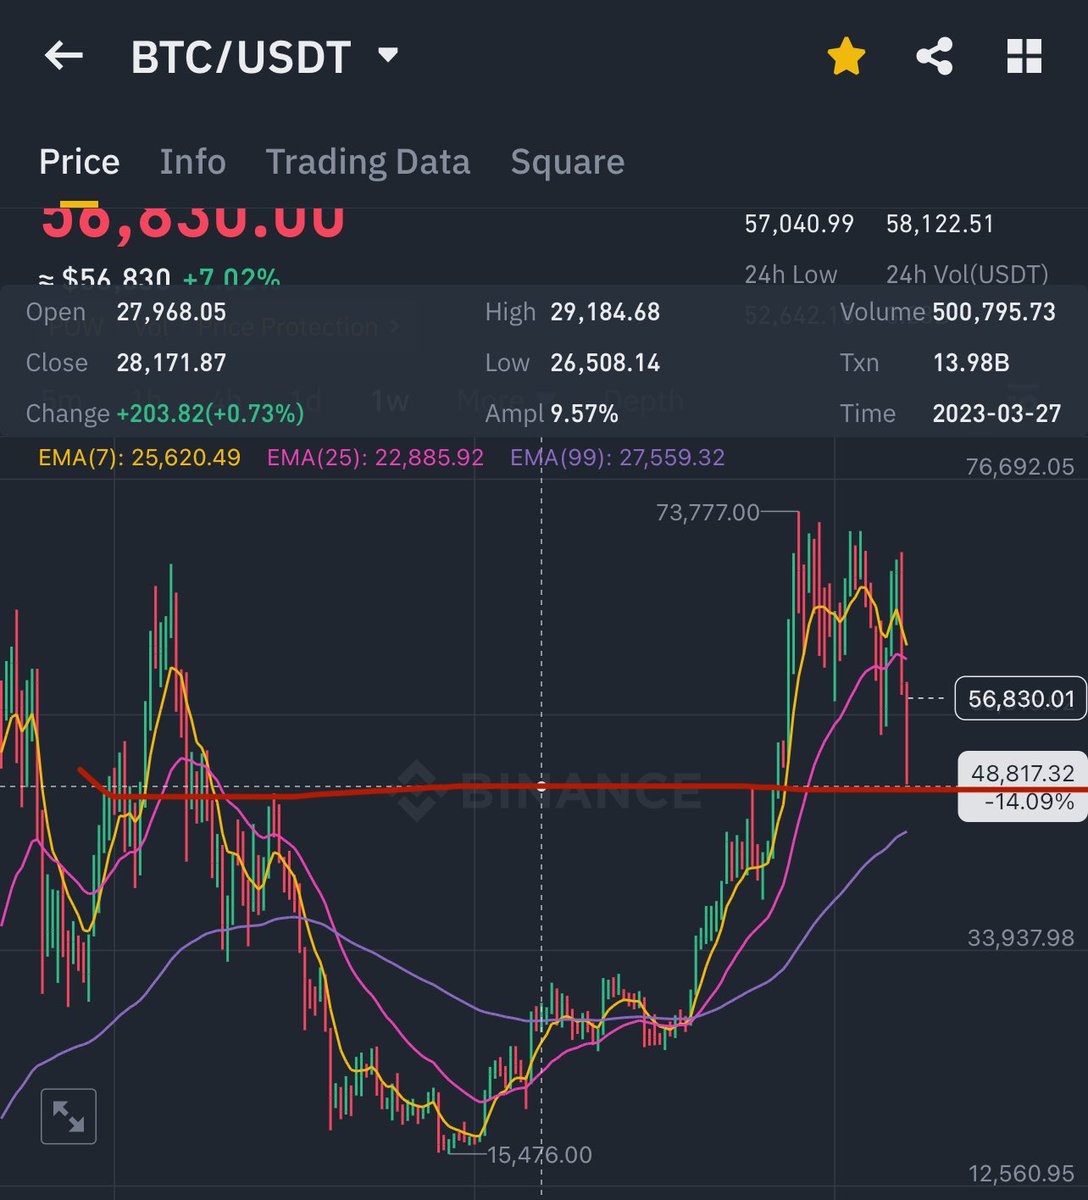Click the -14.09% crosshair percentage label
The image size is (1088, 1200).
click(1029, 802)
